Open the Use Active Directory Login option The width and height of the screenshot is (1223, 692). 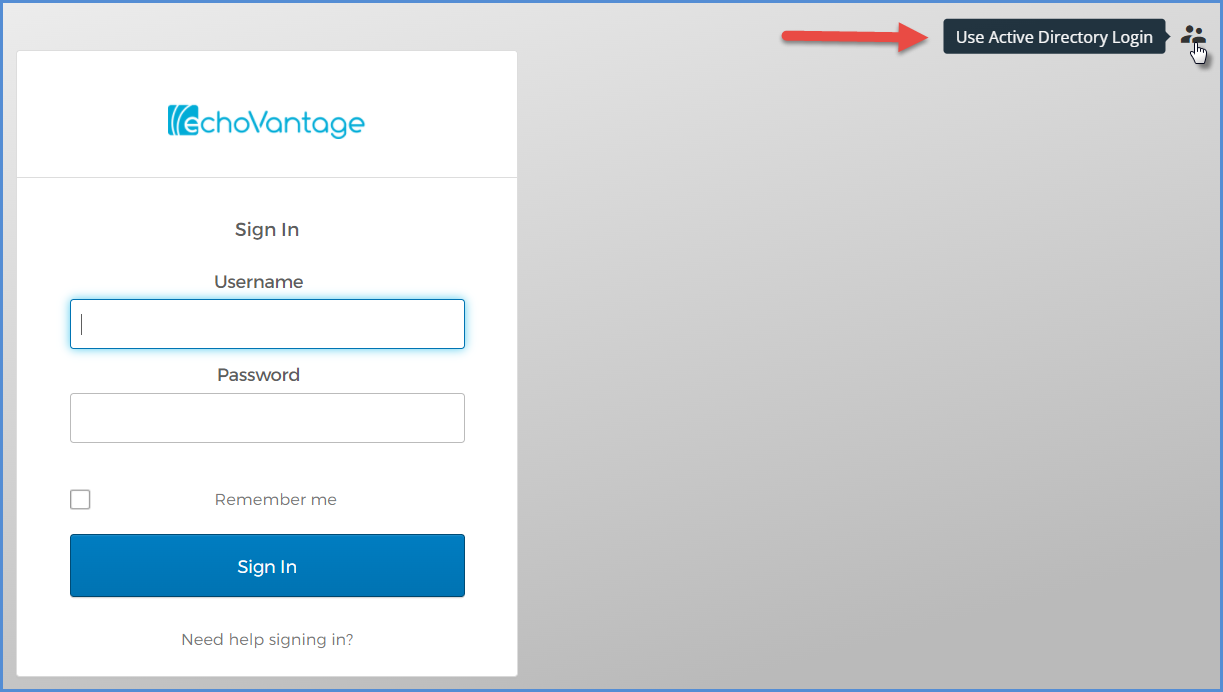click(x=1054, y=36)
